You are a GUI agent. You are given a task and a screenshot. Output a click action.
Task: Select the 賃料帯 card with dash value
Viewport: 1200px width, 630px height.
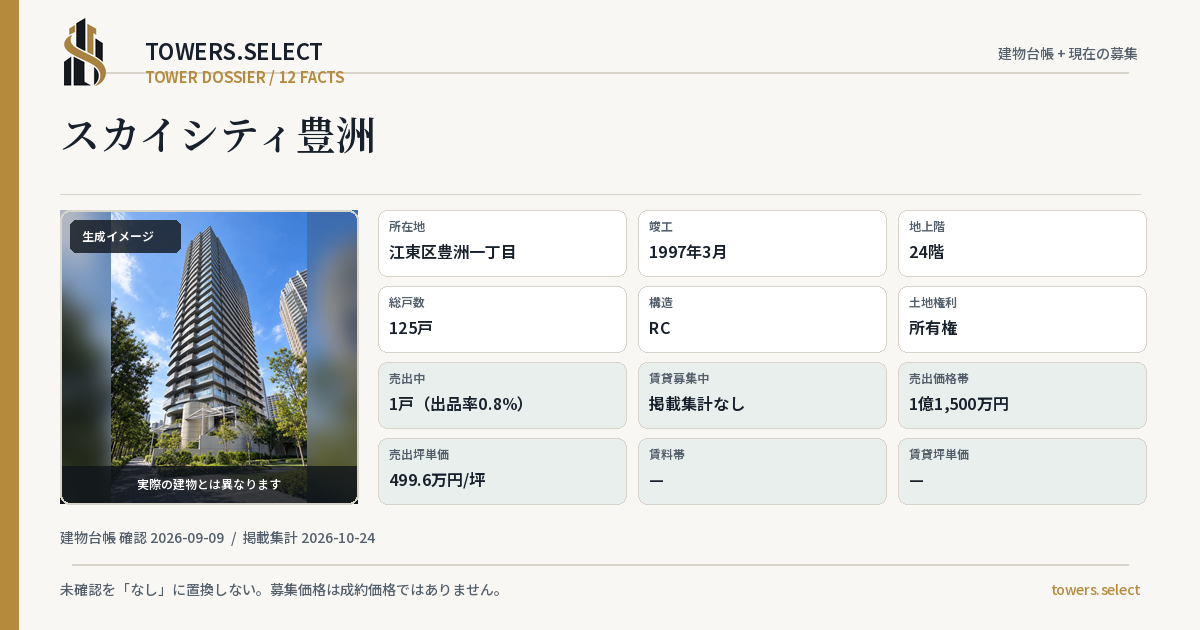click(x=762, y=471)
